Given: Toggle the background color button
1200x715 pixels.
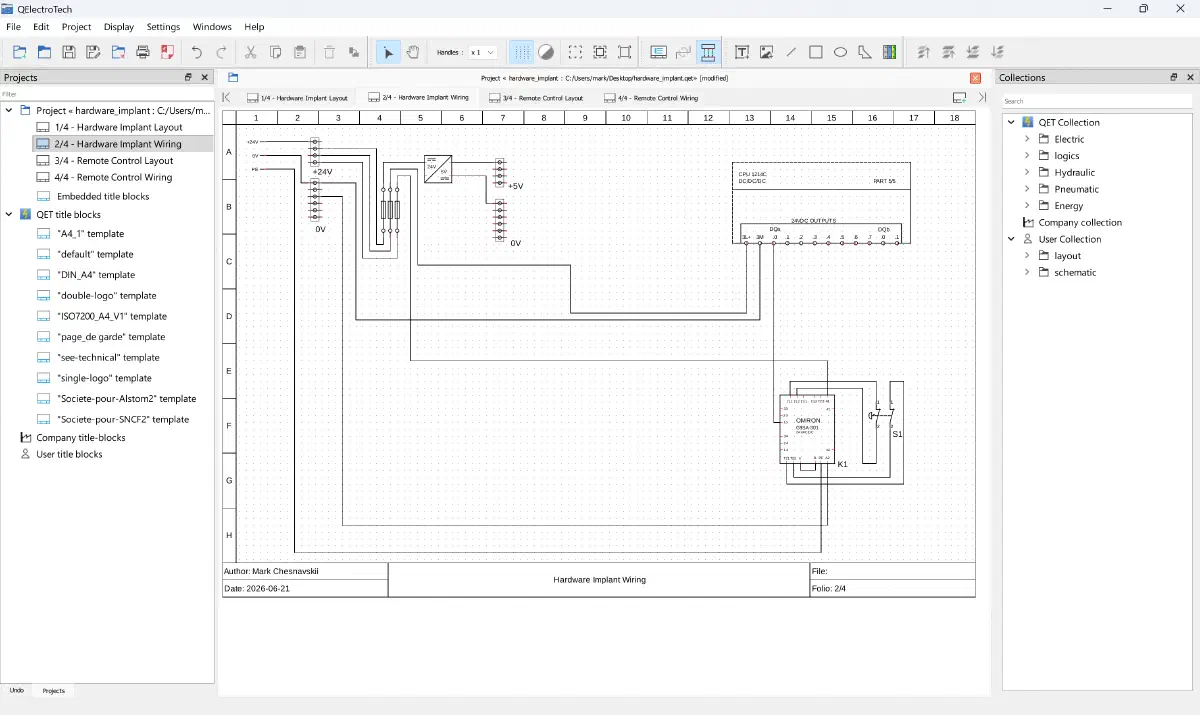Looking at the screenshot, I should pyautogui.click(x=546, y=52).
